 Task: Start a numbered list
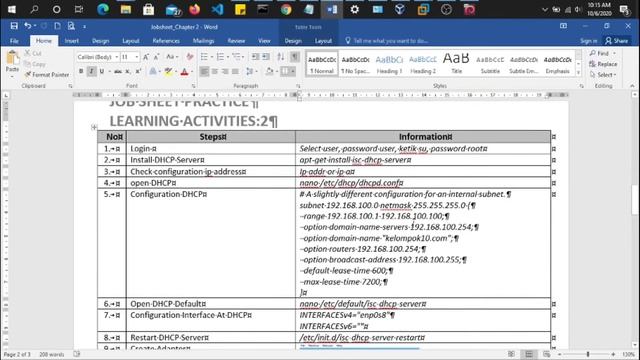[220, 57]
